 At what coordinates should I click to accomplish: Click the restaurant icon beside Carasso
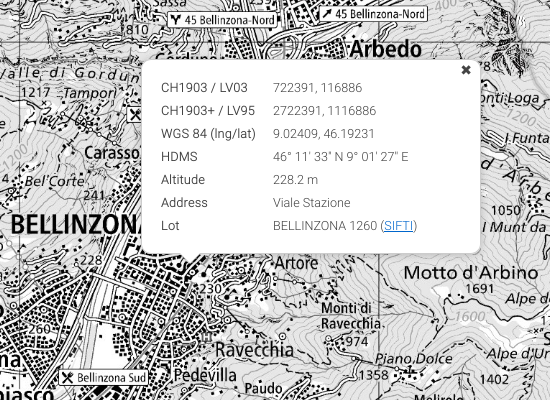point(134,114)
